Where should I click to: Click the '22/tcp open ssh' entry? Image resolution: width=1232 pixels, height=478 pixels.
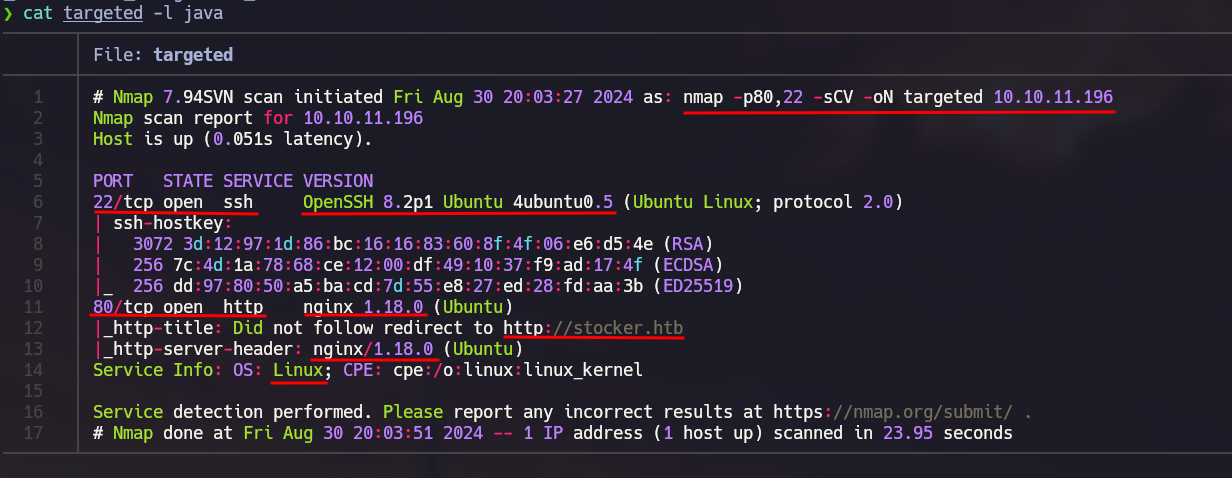coord(173,203)
